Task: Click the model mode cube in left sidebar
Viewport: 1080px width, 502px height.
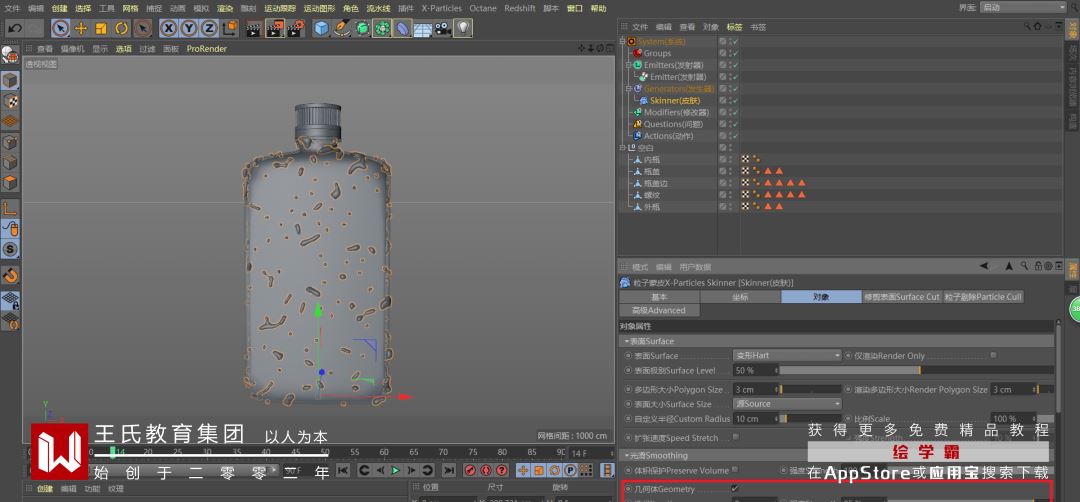Action: (x=10, y=81)
